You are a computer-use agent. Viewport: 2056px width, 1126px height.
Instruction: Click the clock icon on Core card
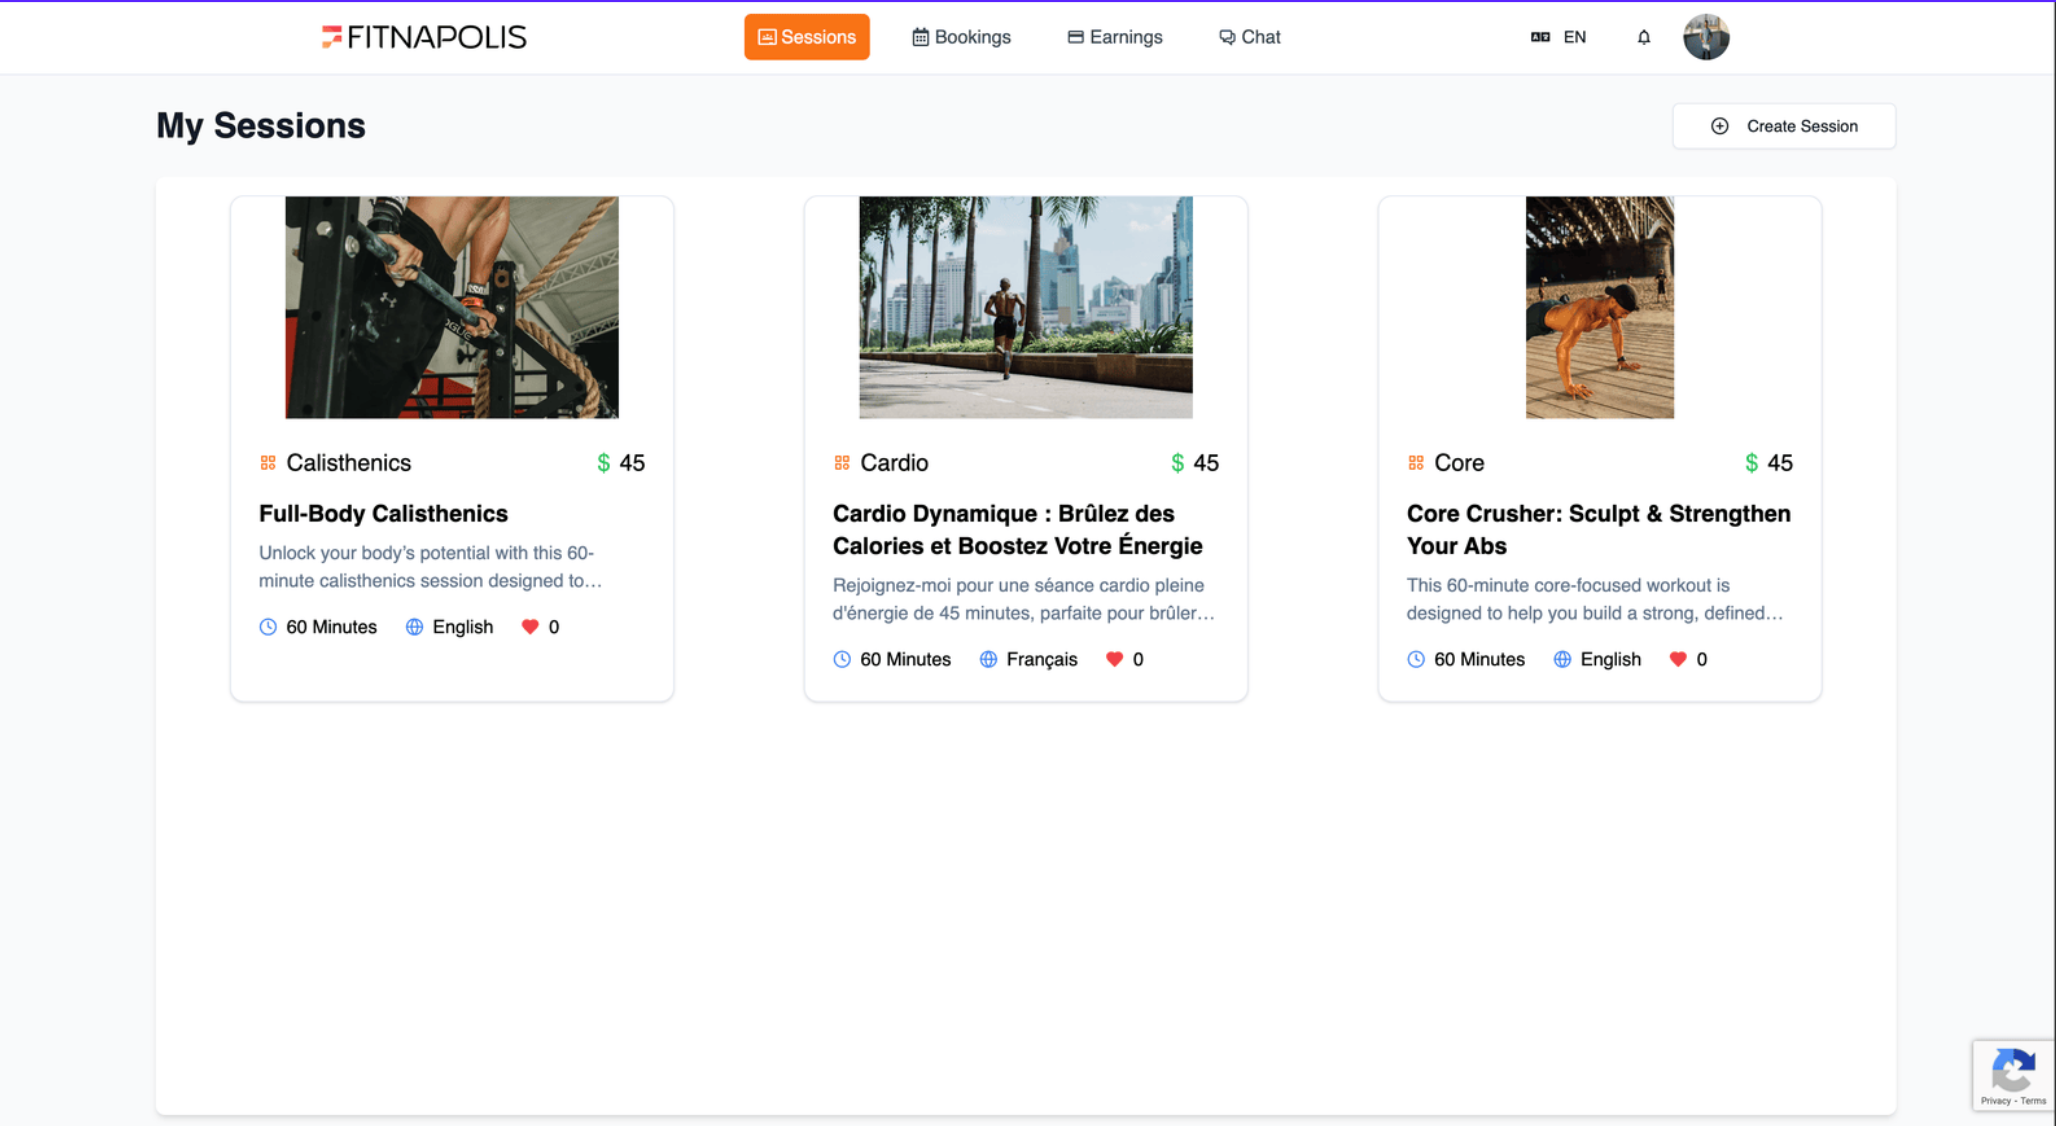1416,659
